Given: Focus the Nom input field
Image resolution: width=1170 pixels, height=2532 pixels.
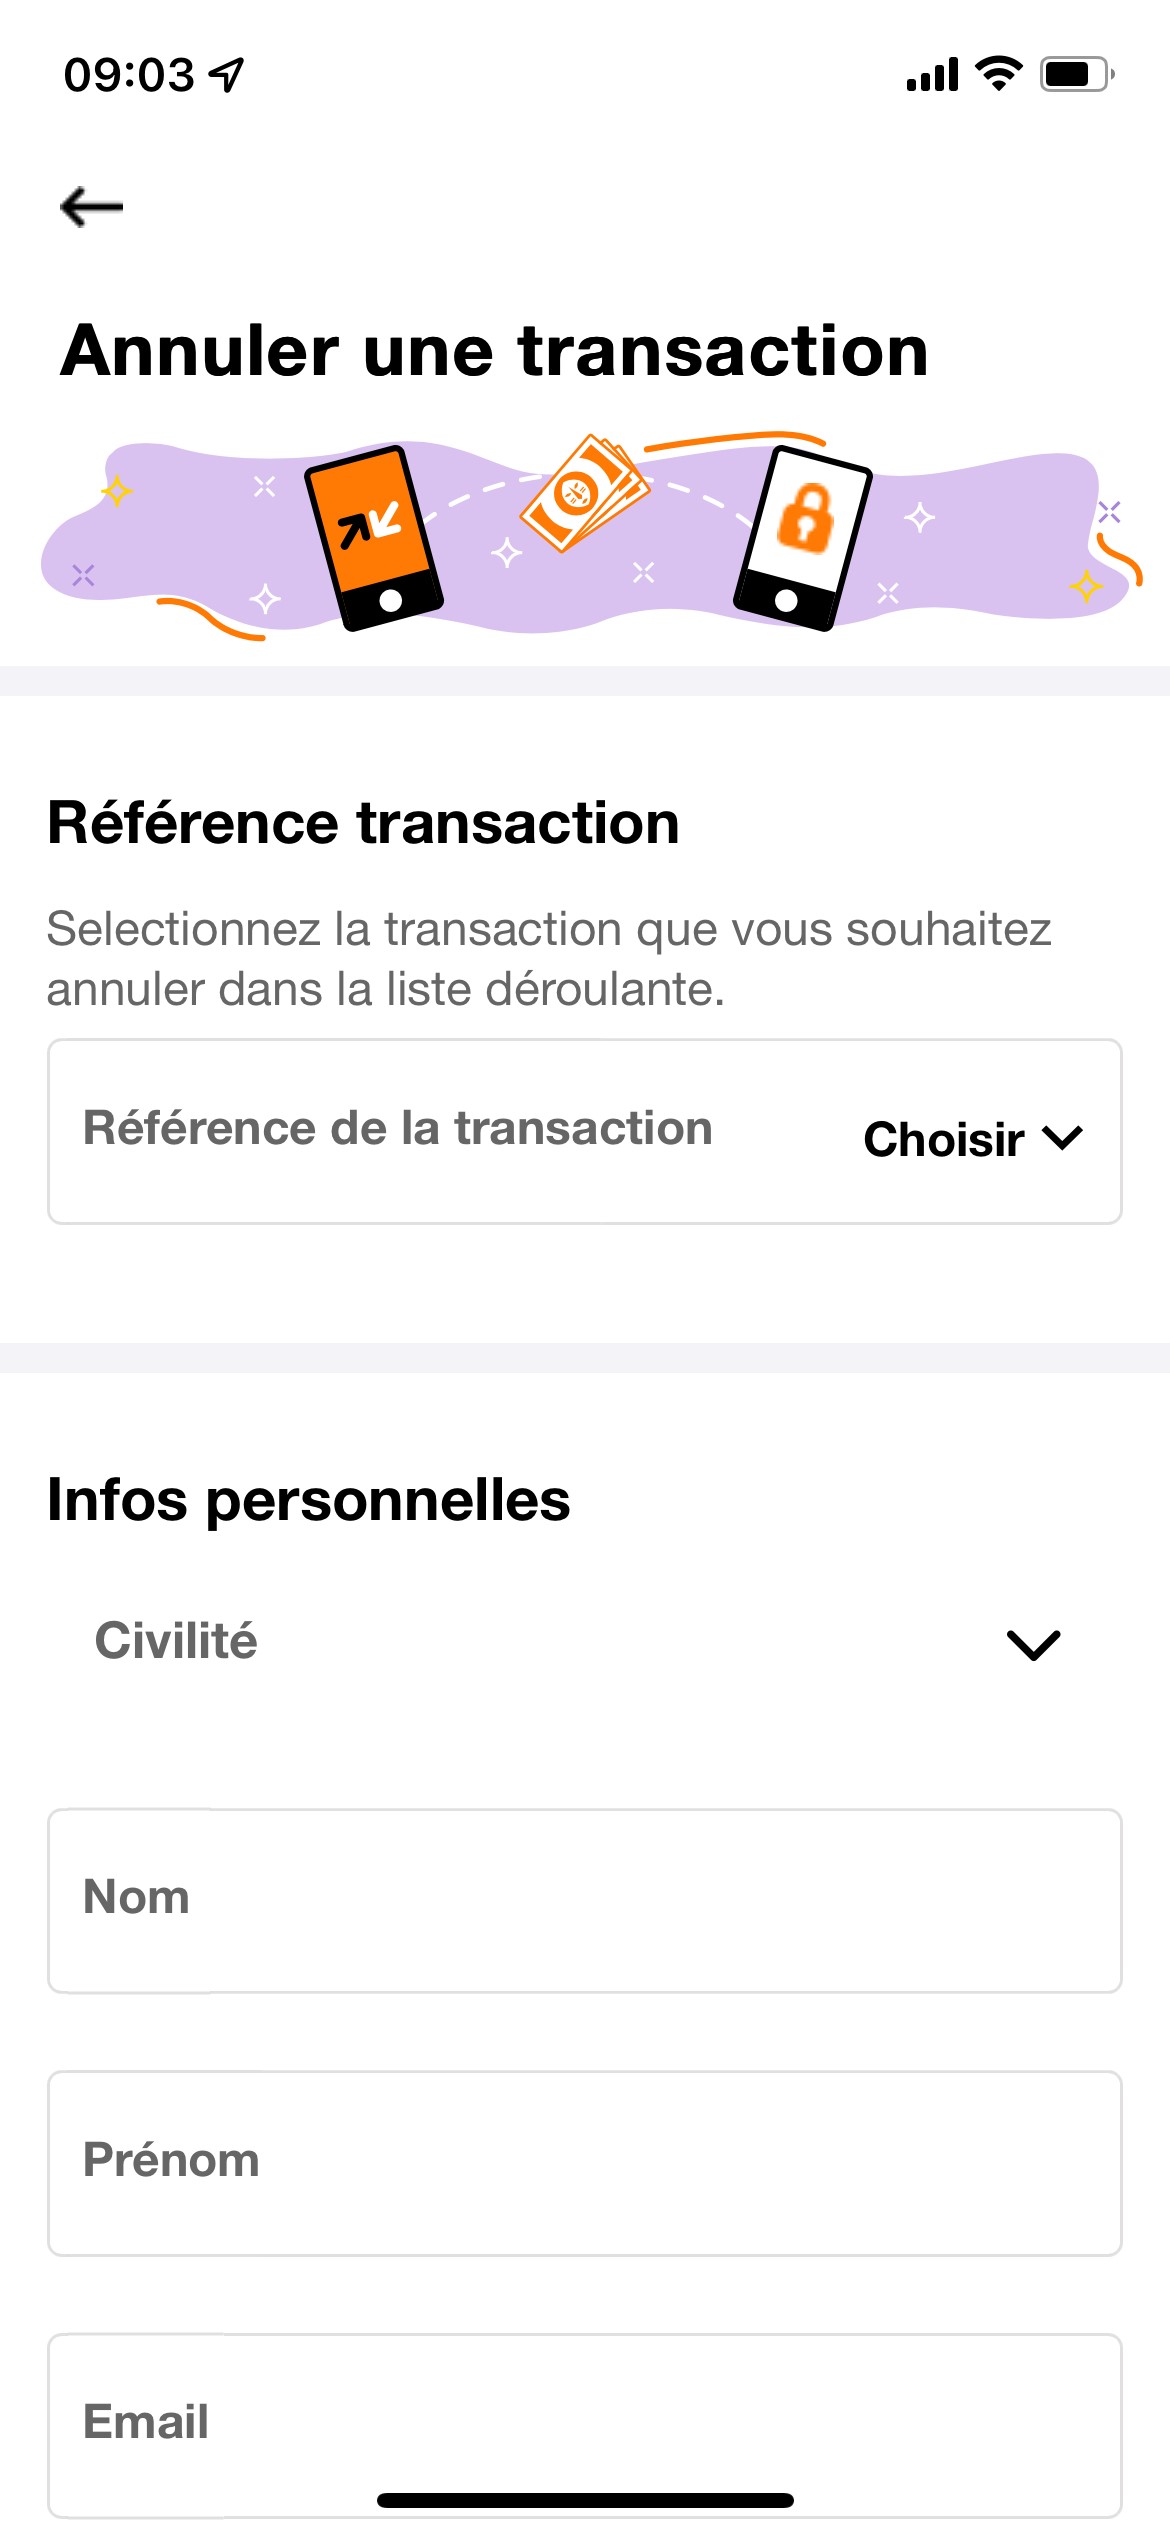Looking at the screenshot, I should pyautogui.click(x=585, y=1900).
